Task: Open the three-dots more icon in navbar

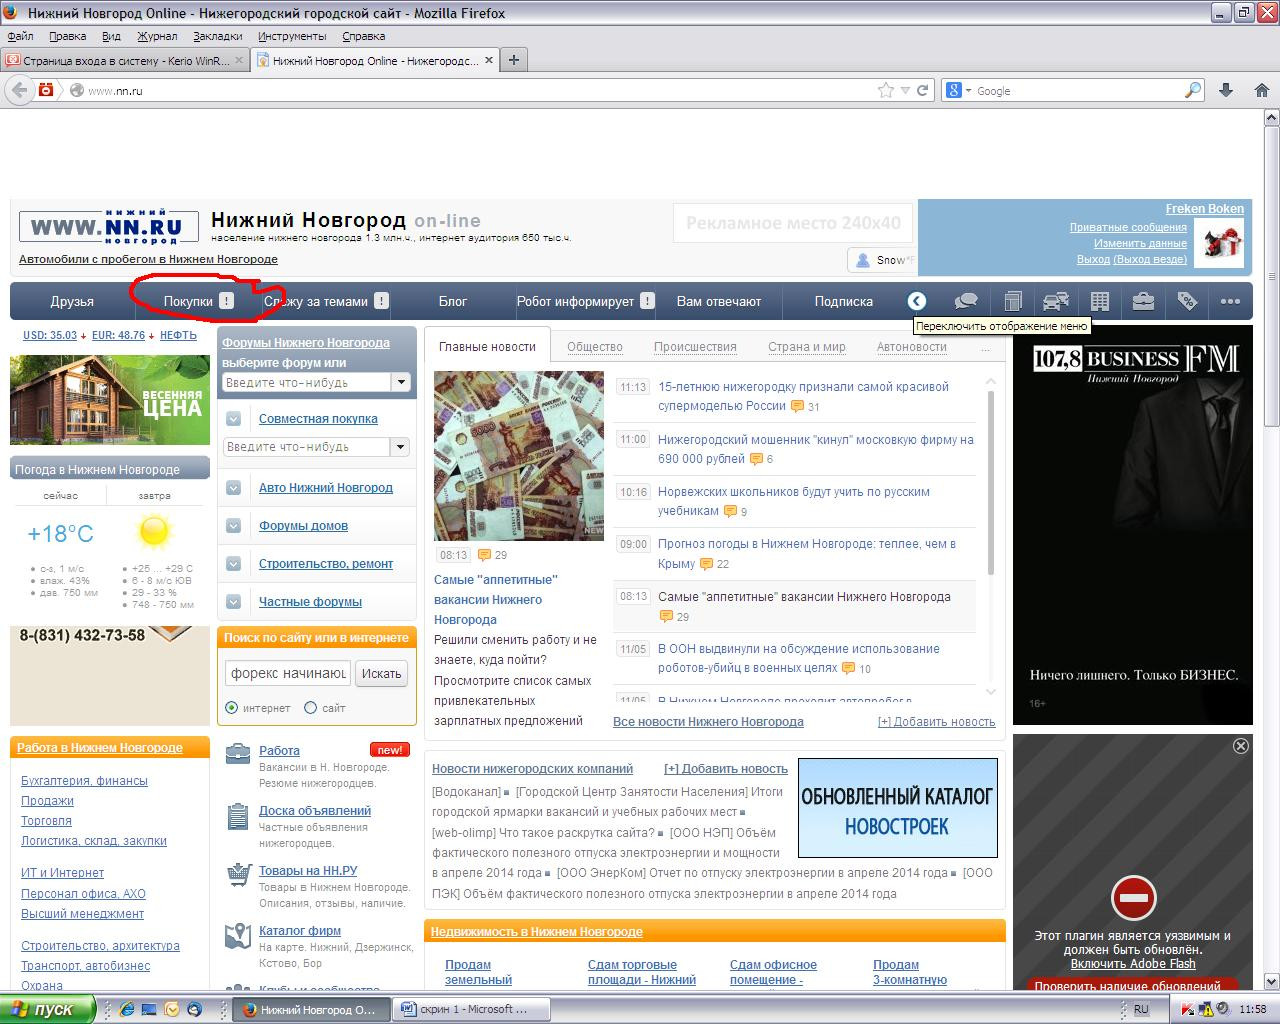Action: 1230,301
